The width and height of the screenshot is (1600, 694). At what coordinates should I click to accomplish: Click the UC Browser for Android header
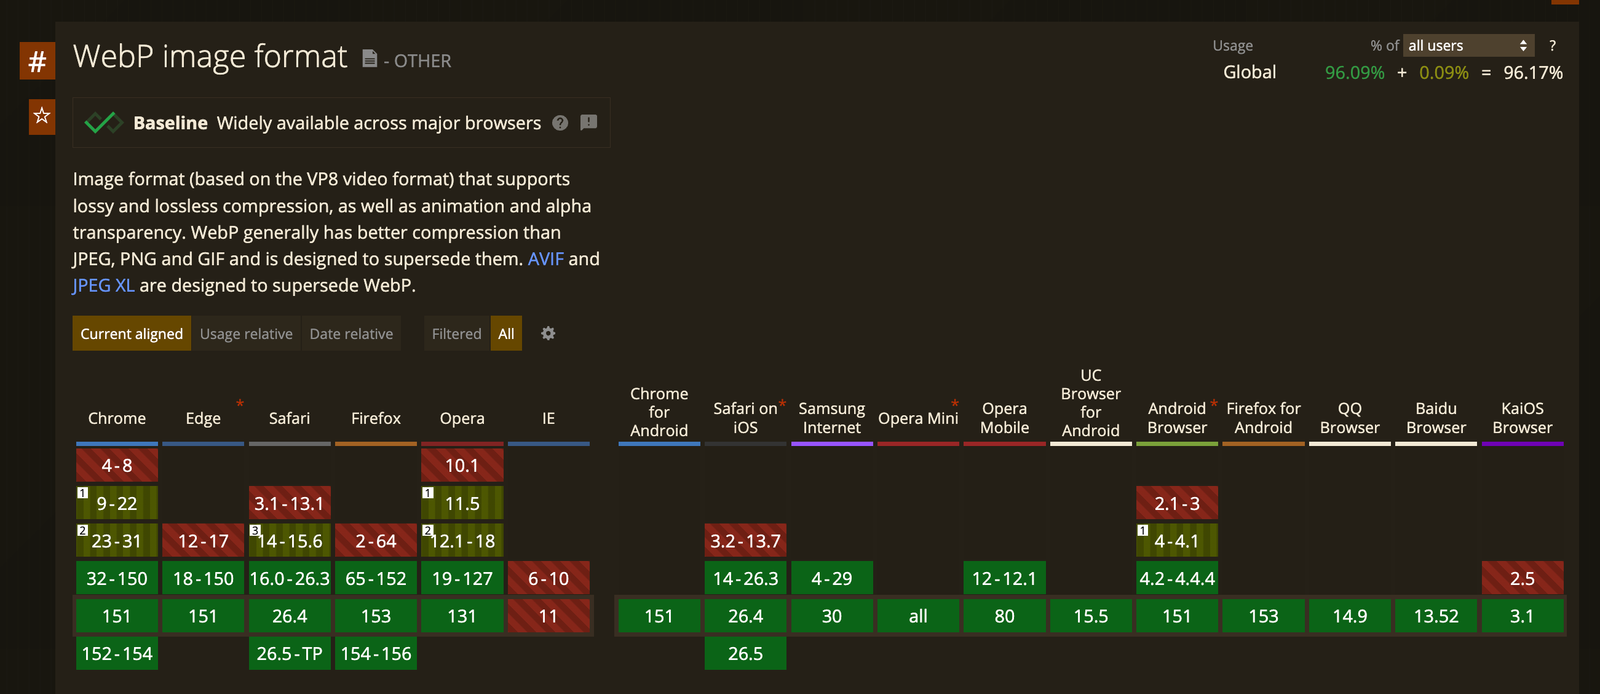1091,403
